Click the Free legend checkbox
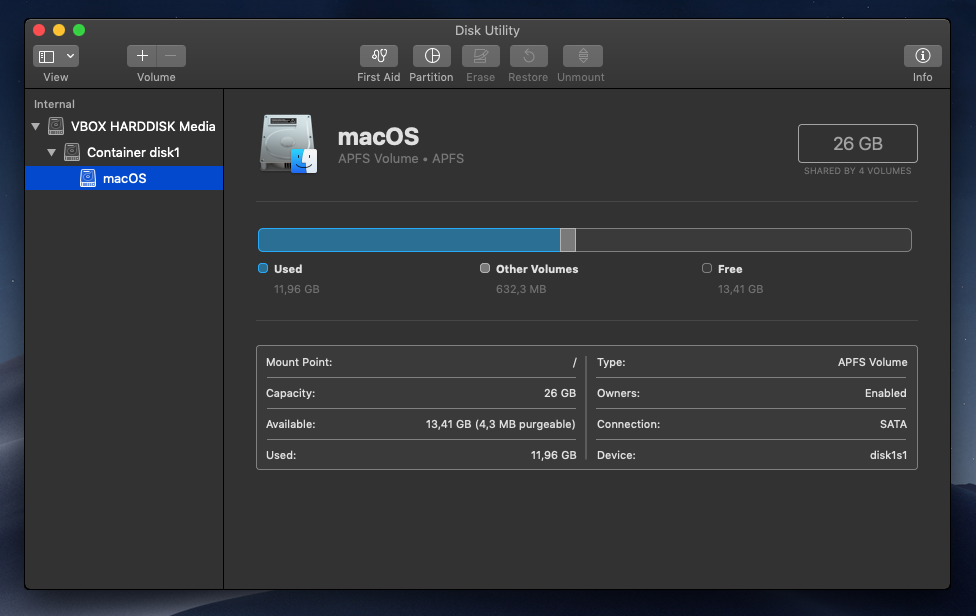This screenshot has height=616, width=976. pos(706,268)
